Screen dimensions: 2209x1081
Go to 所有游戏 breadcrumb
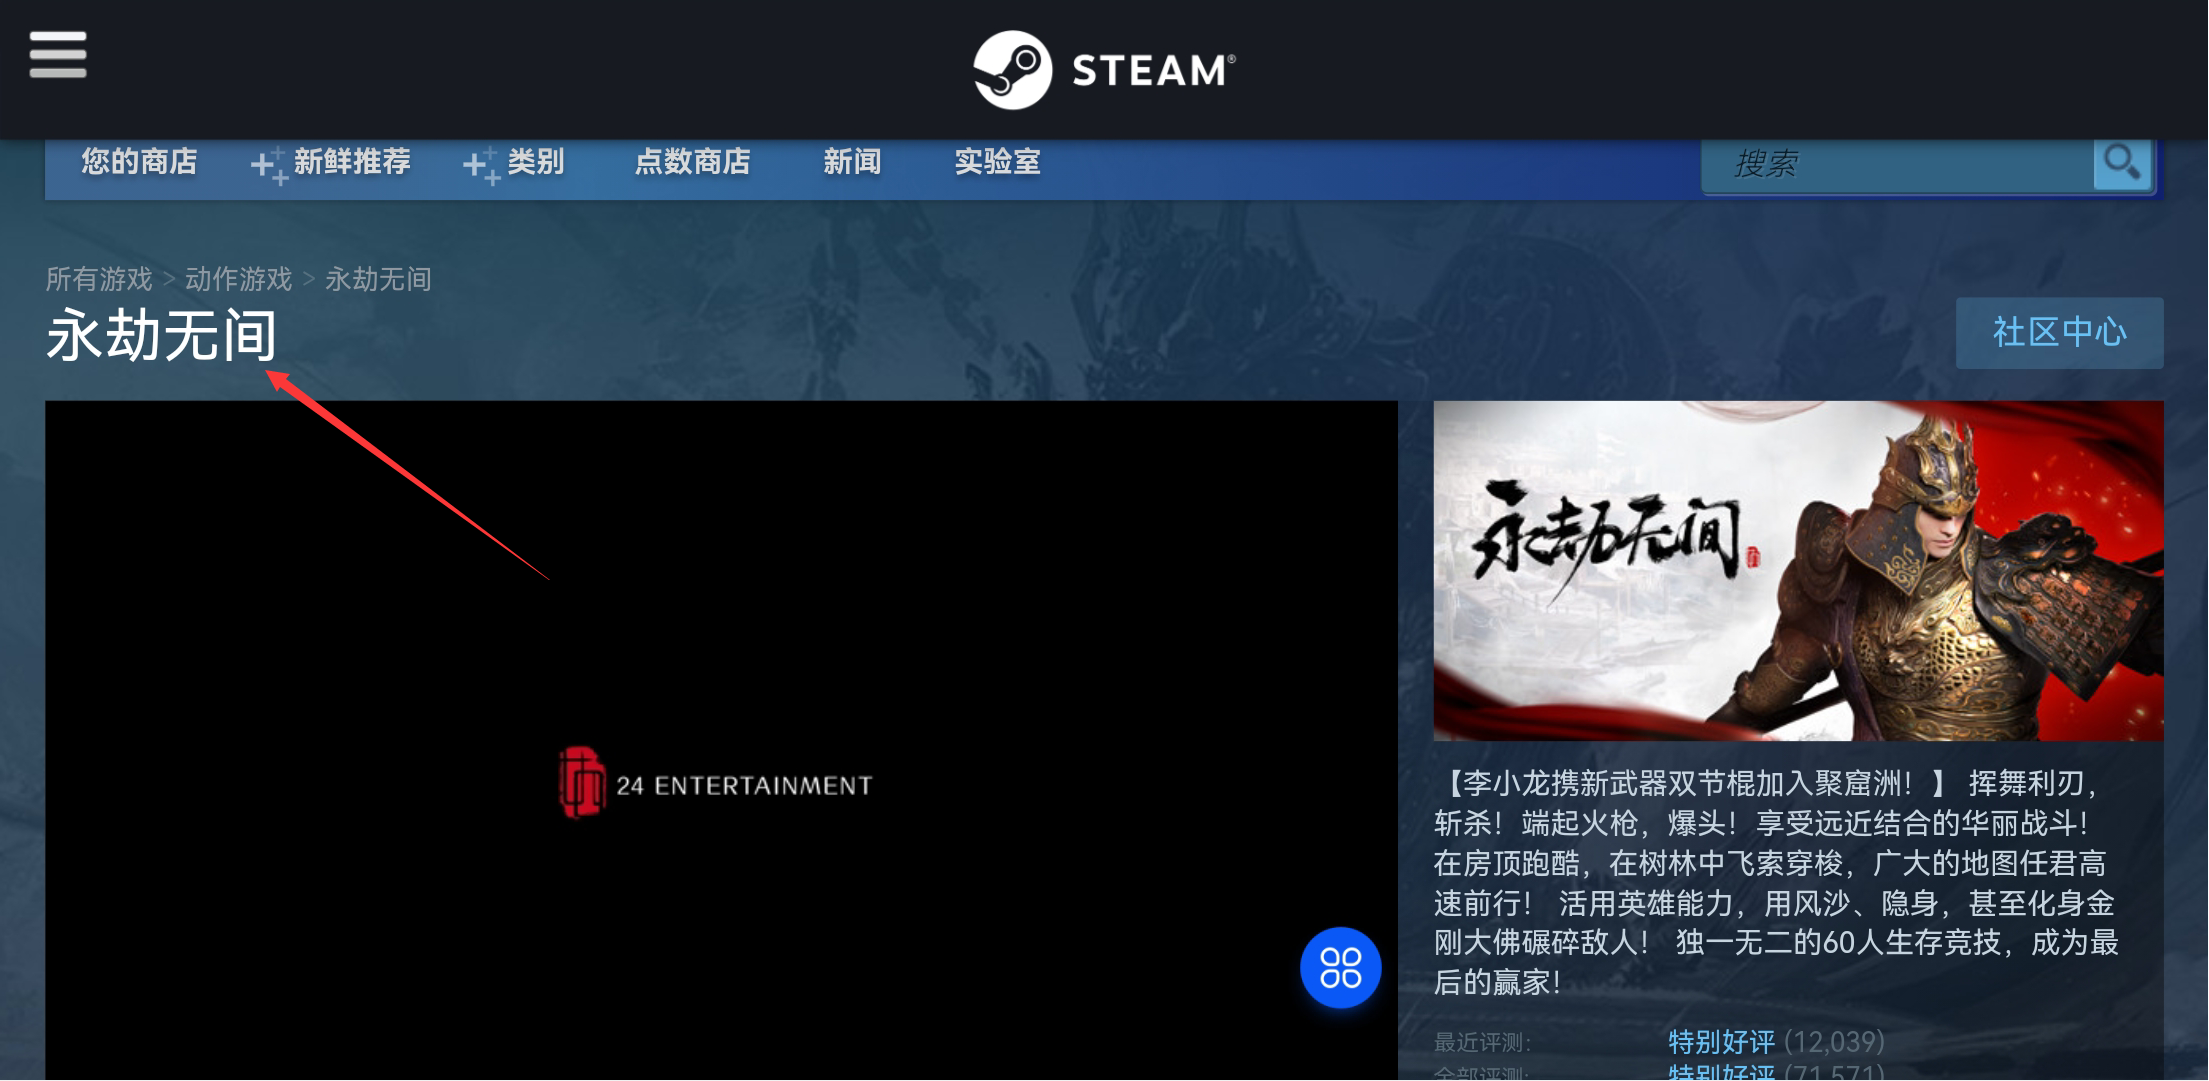99,279
